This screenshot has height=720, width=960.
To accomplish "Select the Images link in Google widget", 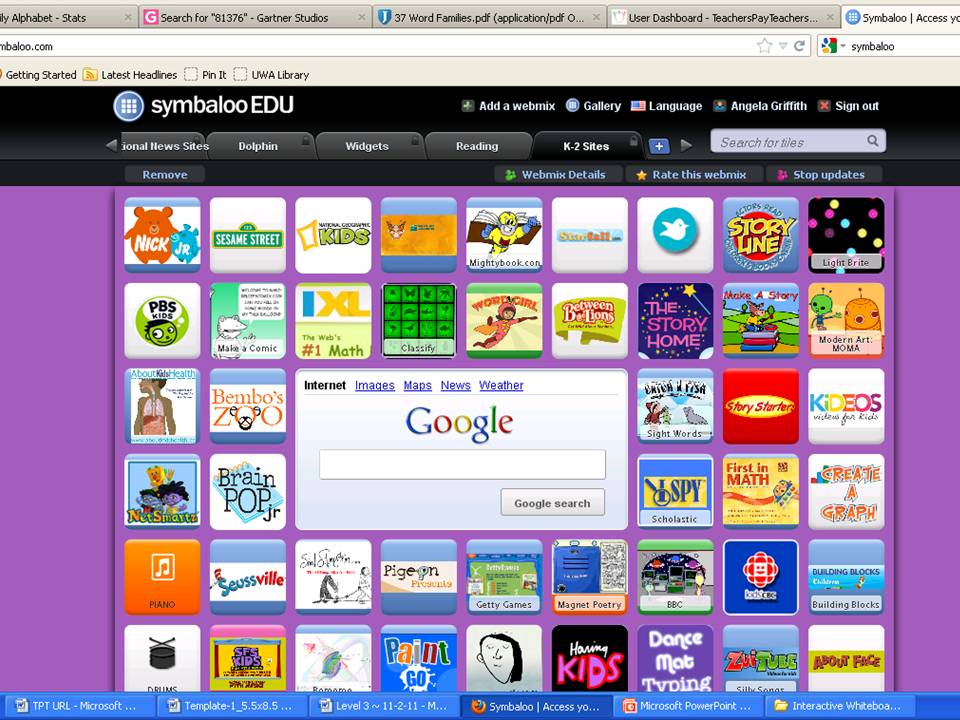I will pyautogui.click(x=375, y=385).
